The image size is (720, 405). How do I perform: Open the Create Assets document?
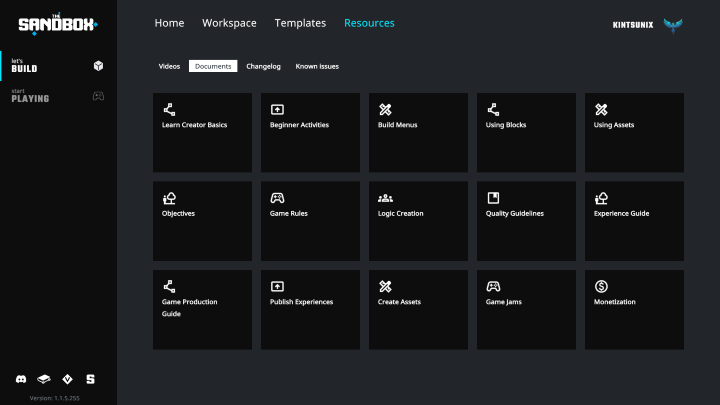tap(418, 309)
